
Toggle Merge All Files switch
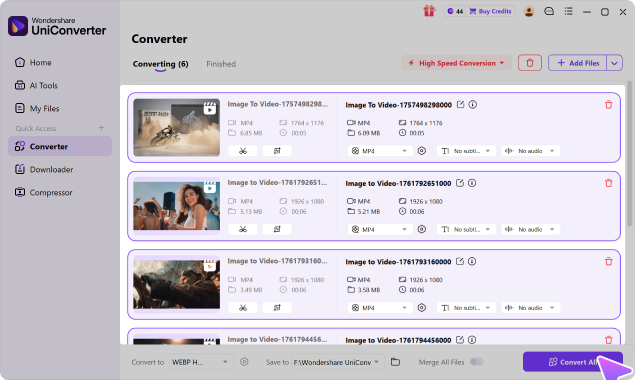pos(477,362)
